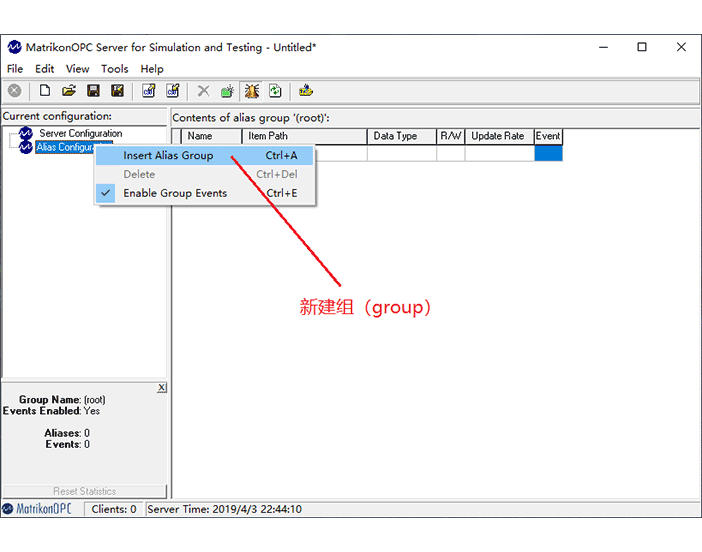Click the Data Type column header
The width and height of the screenshot is (702, 552).
[x=402, y=136]
